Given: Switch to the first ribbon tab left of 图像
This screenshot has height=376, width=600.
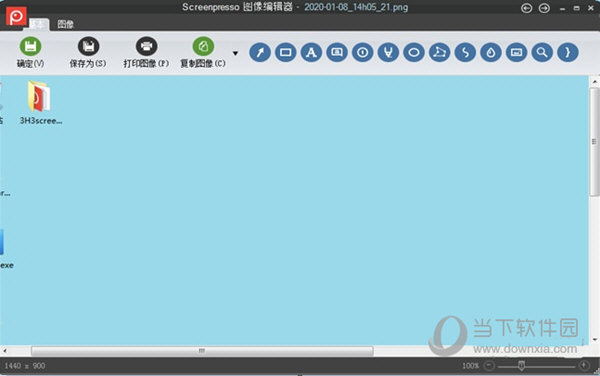Looking at the screenshot, I should tap(39, 25).
